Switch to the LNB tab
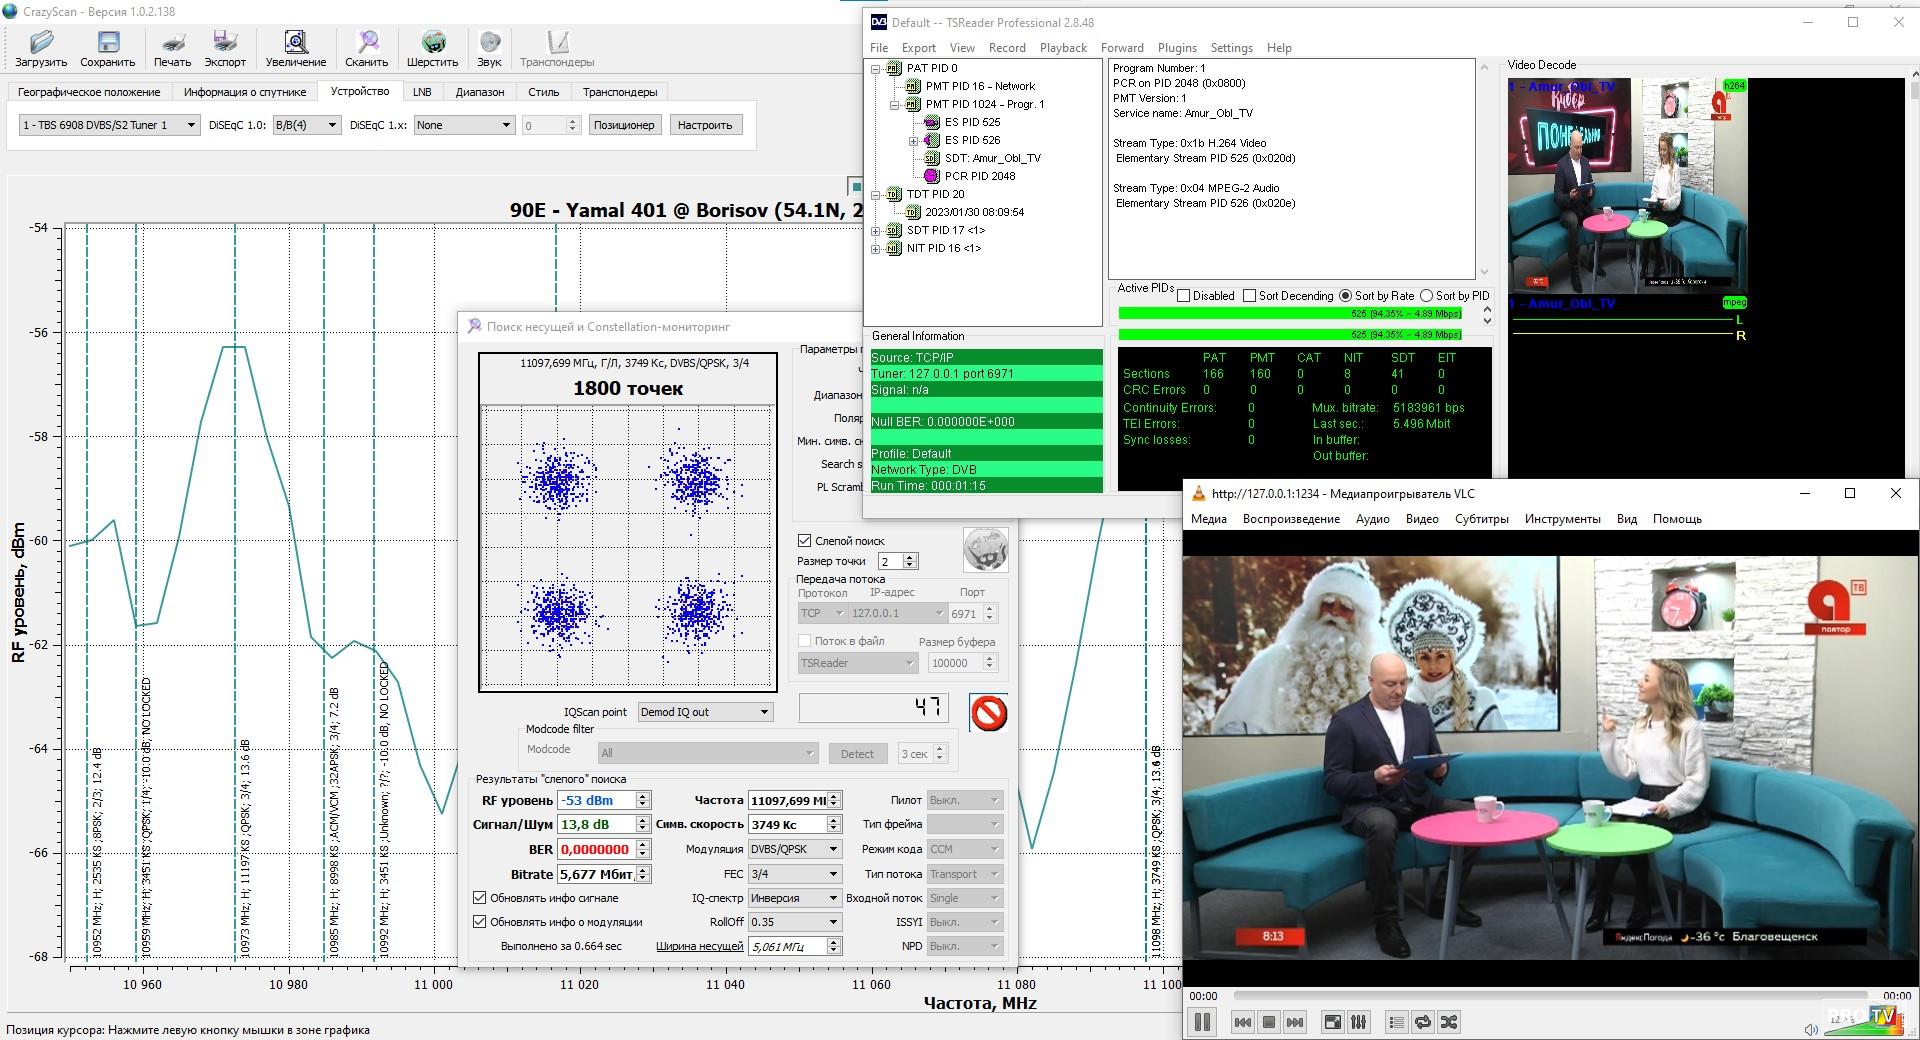 coord(422,92)
